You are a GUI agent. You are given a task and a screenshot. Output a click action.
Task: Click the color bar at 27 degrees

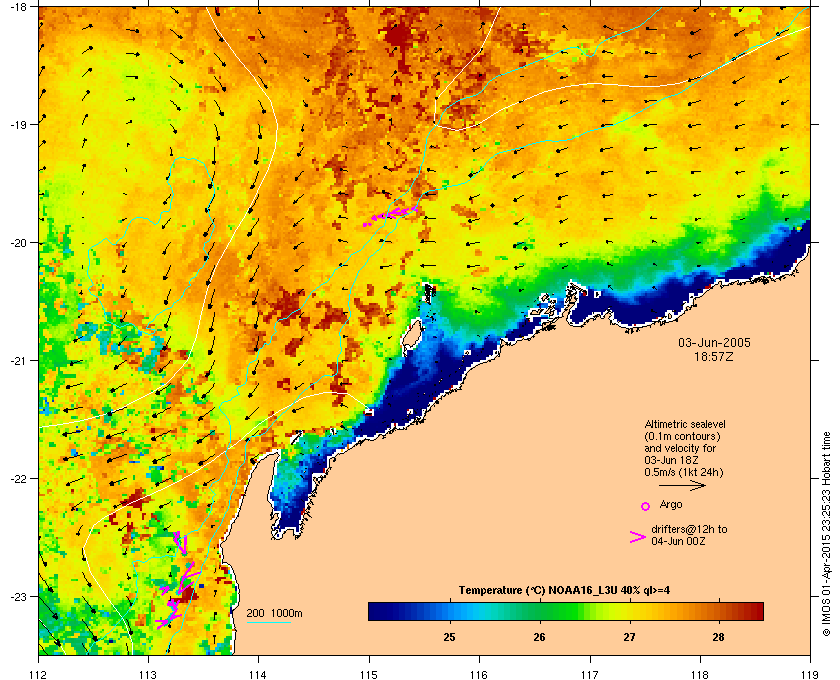pyautogui.click(x=629, y=611)
